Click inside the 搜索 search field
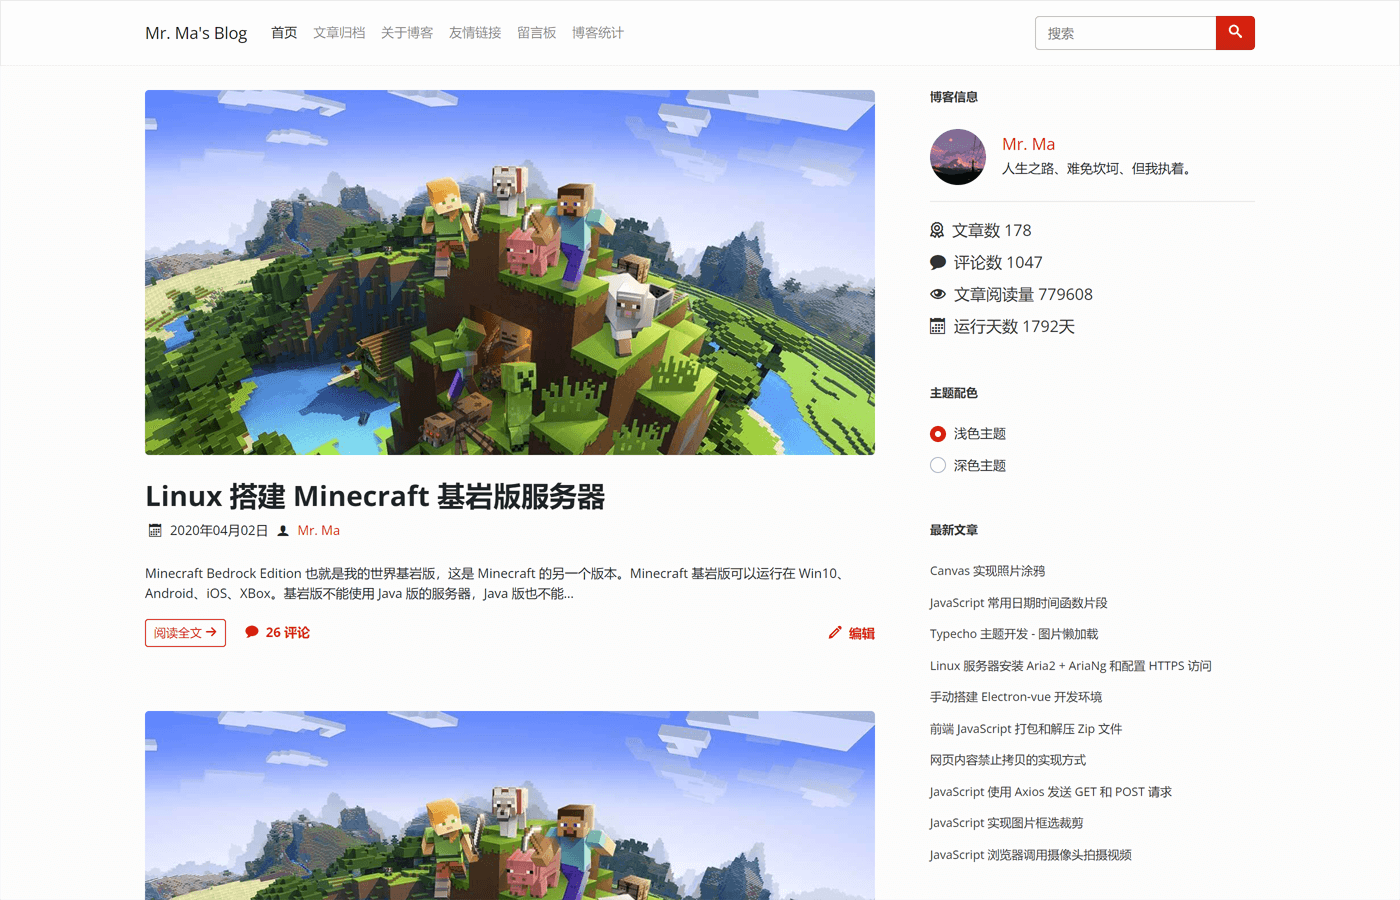1400x900 pixels. coord(1125,33)
